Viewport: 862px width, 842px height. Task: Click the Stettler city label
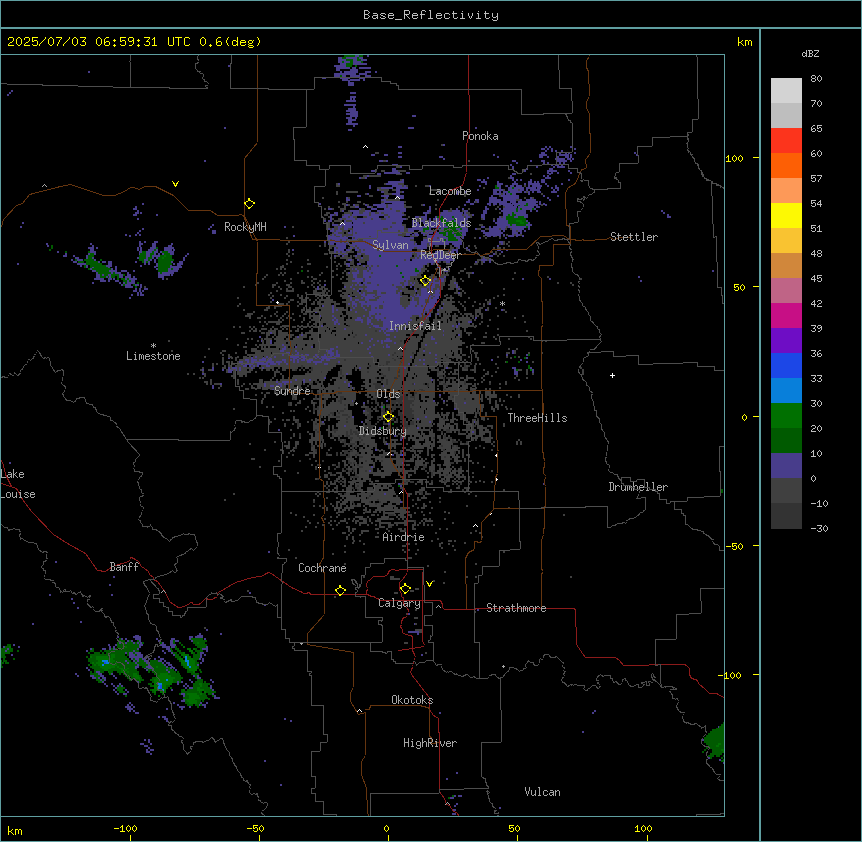[x=634, y=237]
